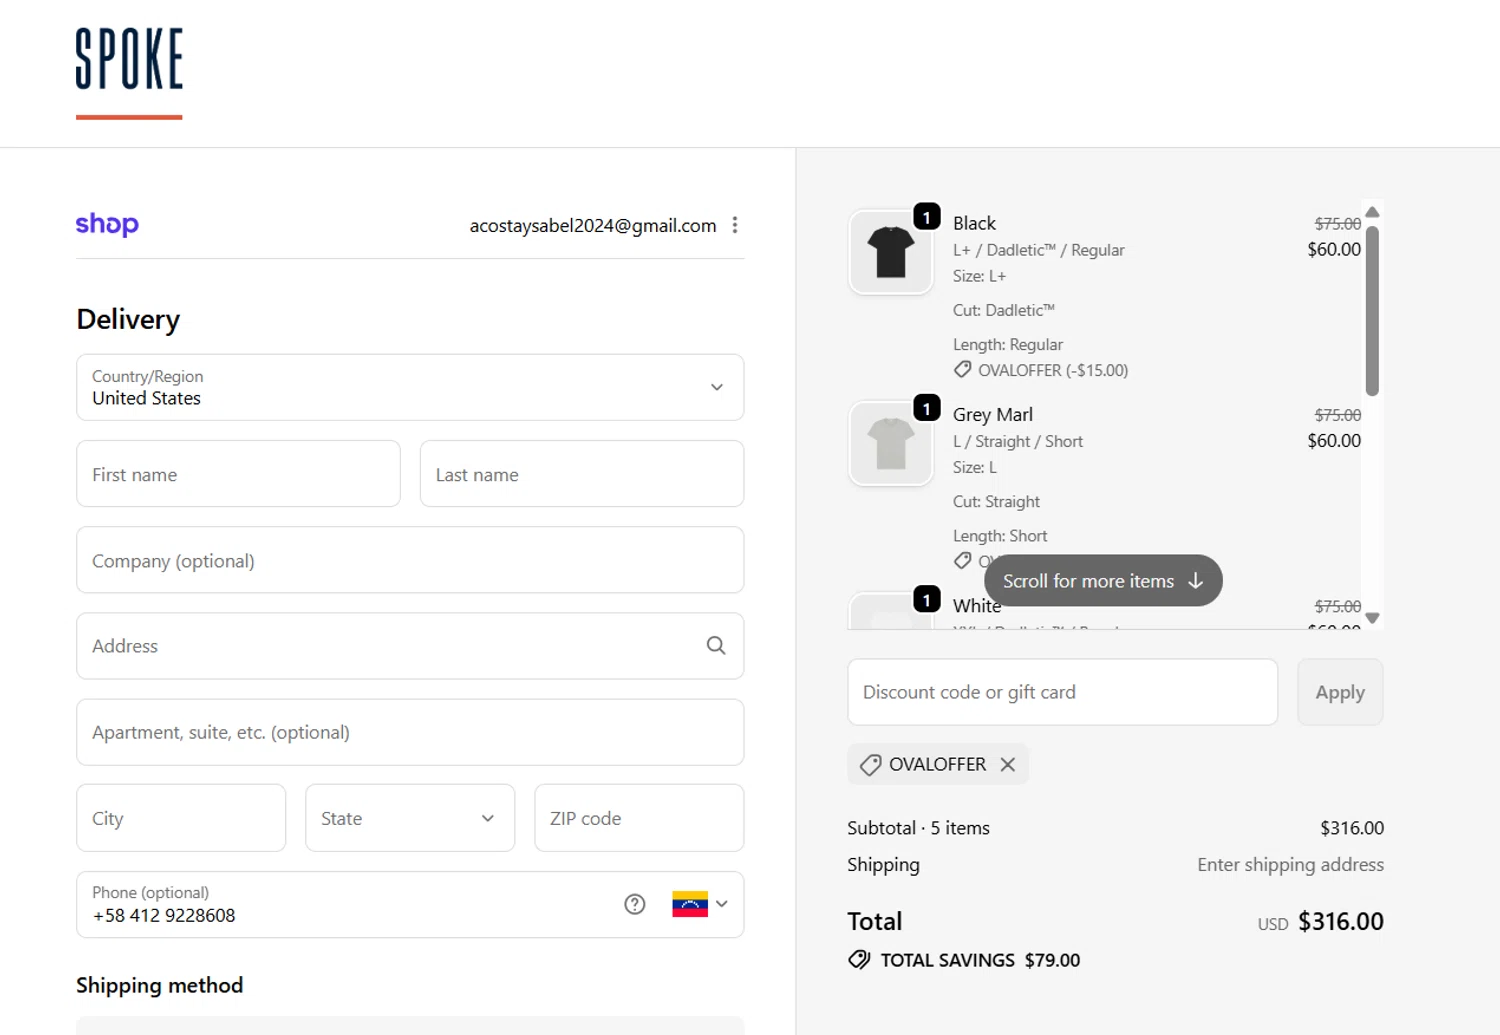The image size is (1500, 1035).
Task: Click the Grey Marl t-shirt thumbnail
Action: (891, 443)
